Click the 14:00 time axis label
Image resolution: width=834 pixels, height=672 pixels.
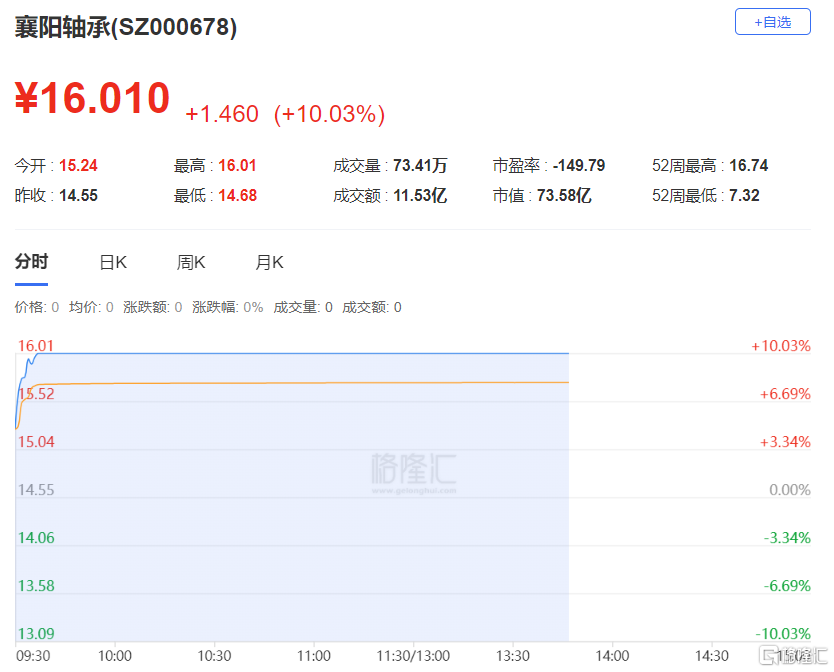point(612,656)
